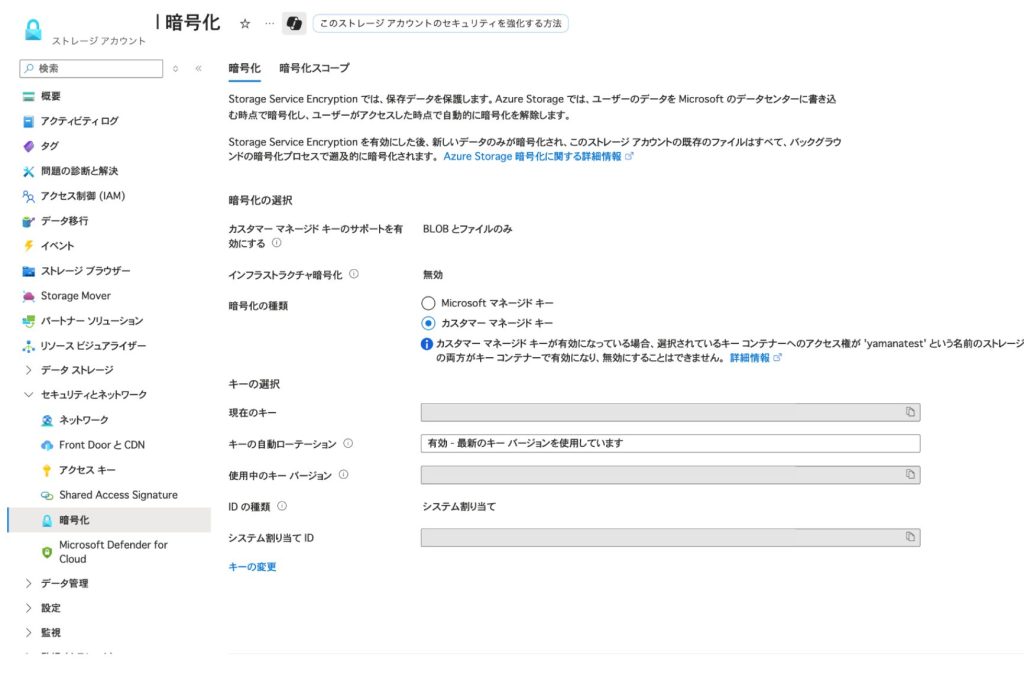
Task: Copy the system-assigned ID value
Action: click(910, 537)
